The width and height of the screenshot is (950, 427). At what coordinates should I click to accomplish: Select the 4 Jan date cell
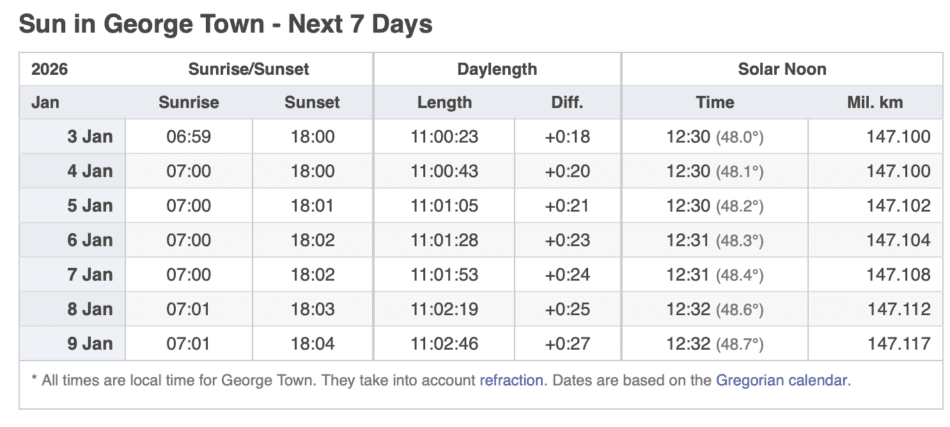coord(90,171)
